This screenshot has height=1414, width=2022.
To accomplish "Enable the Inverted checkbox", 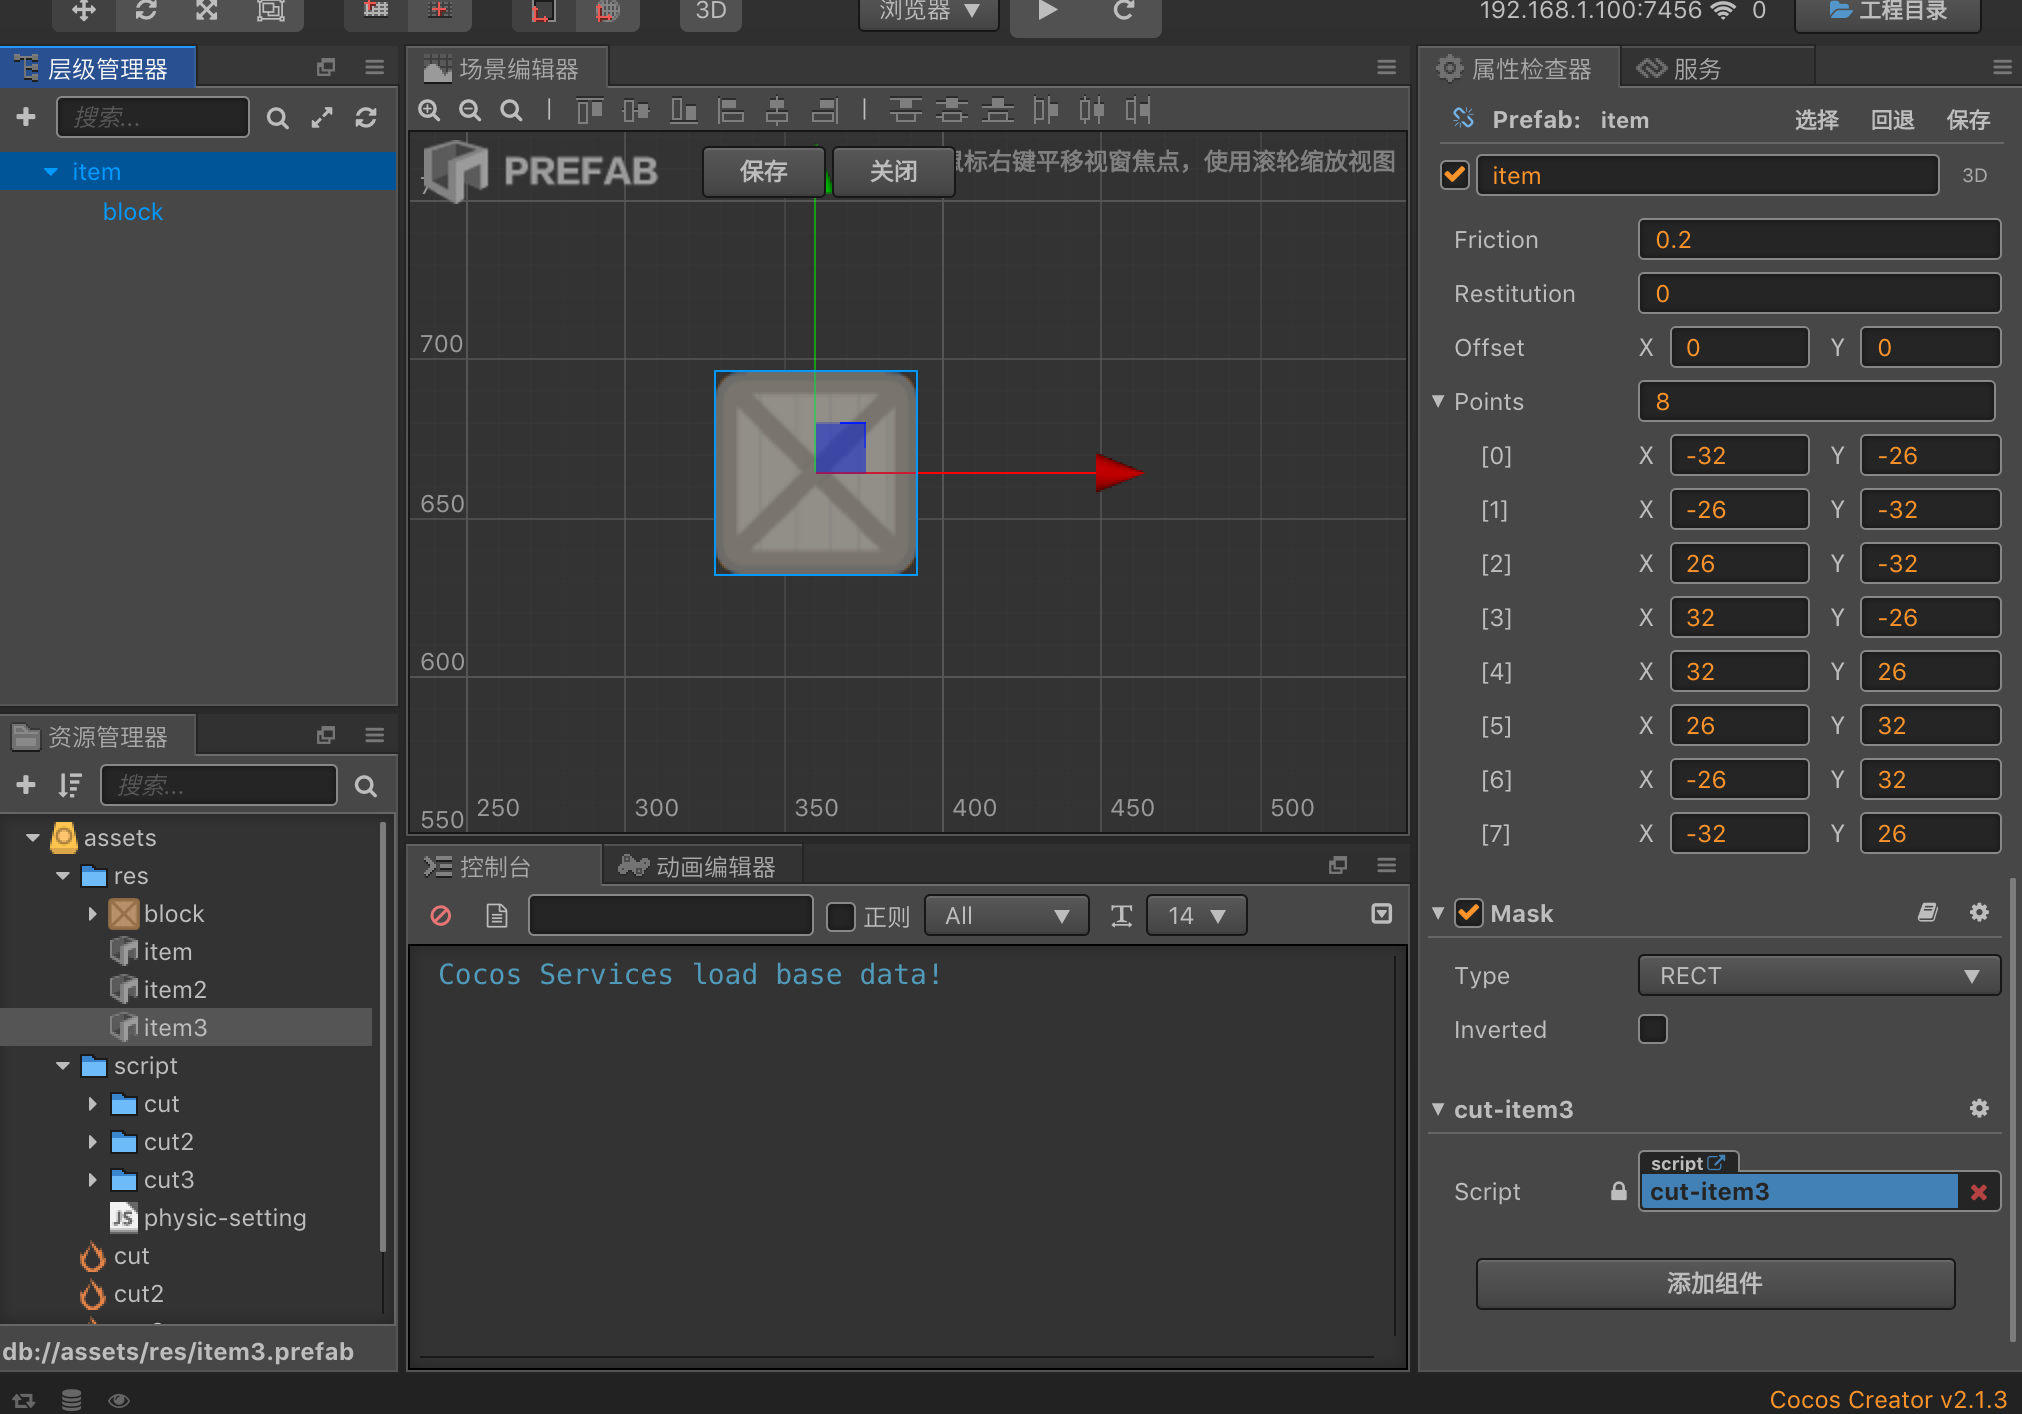I will coord(1652,1029).
